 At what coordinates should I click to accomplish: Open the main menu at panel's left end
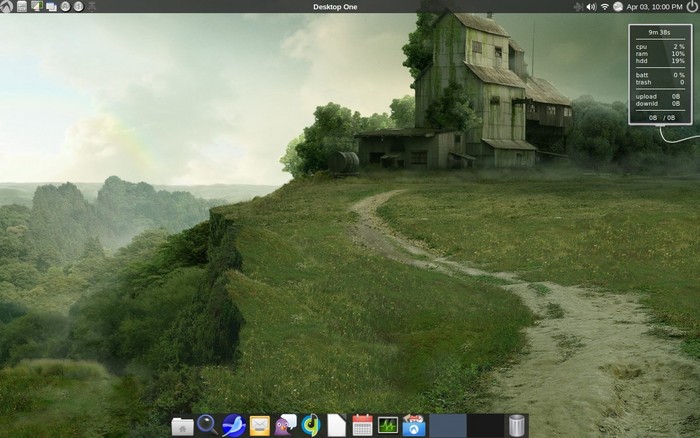[x=7, y=6]
